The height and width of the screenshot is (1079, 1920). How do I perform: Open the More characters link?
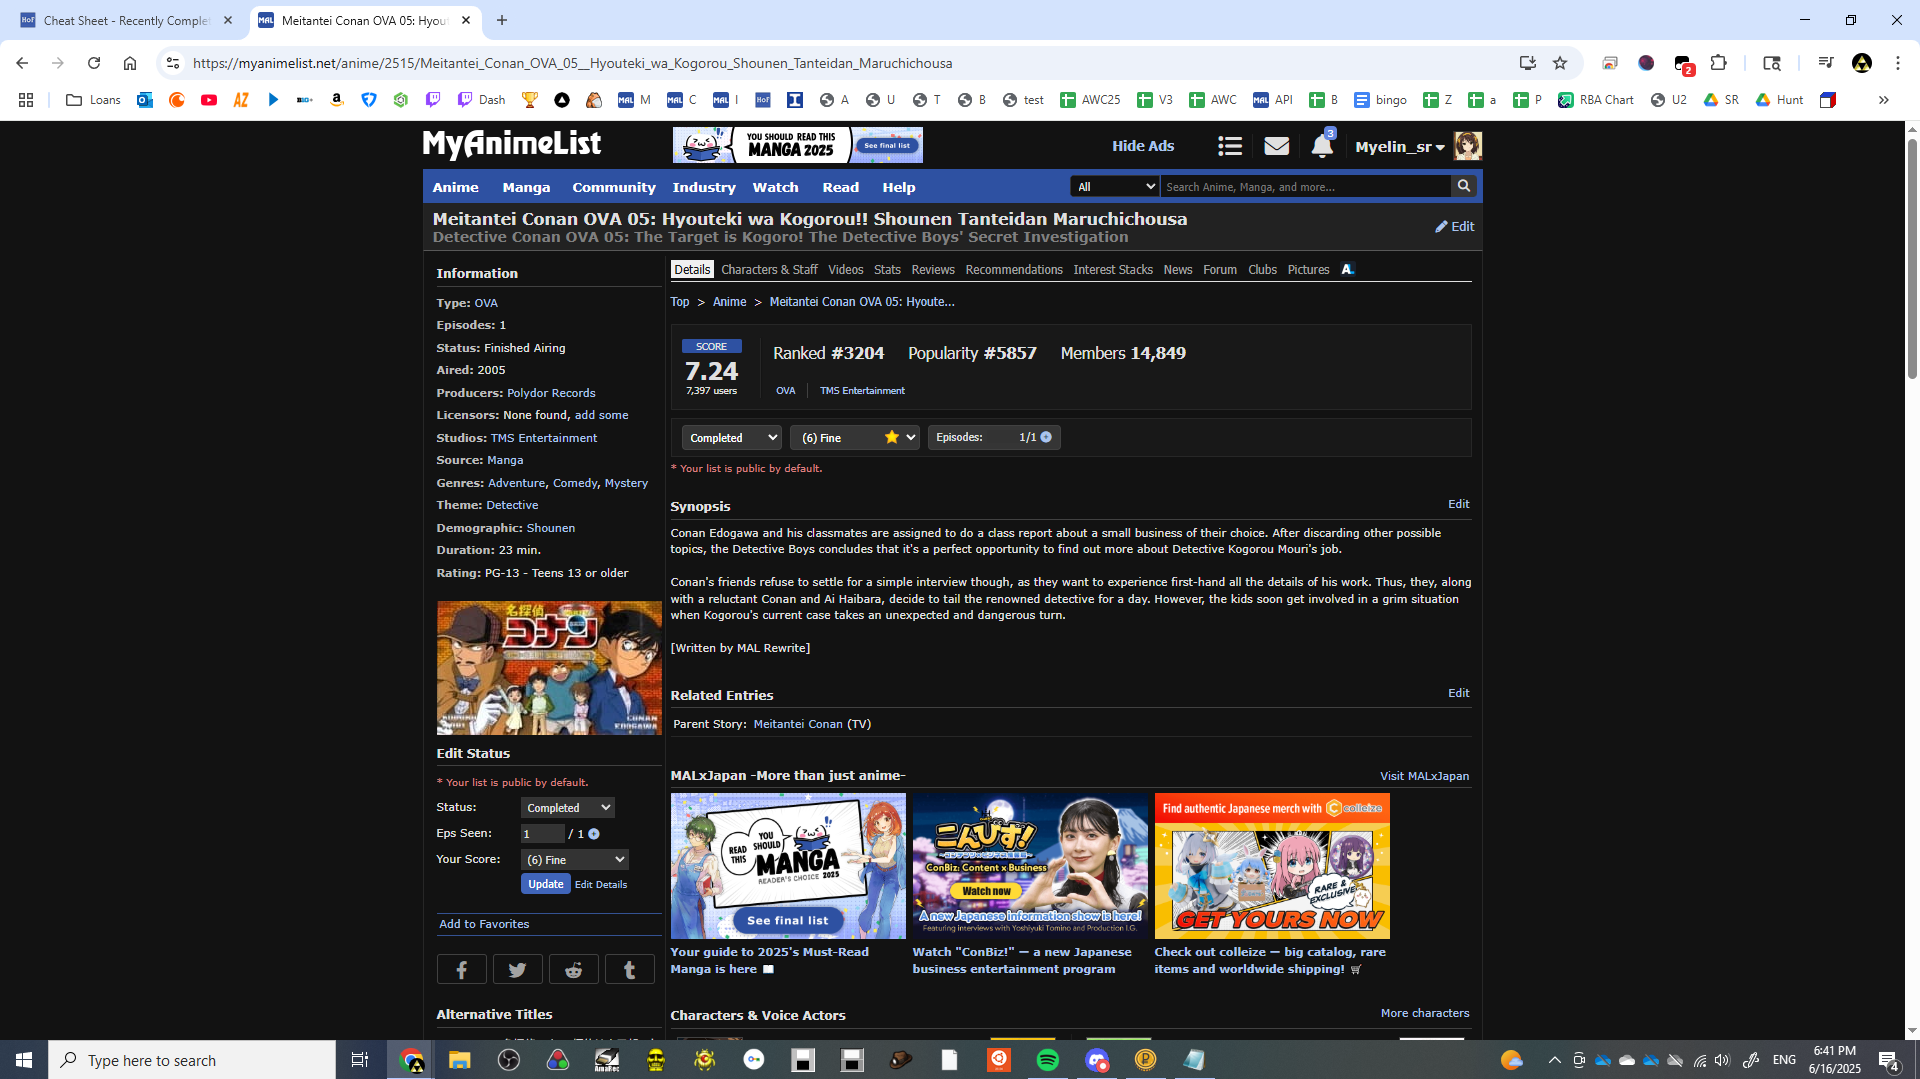(1425, 1013)
